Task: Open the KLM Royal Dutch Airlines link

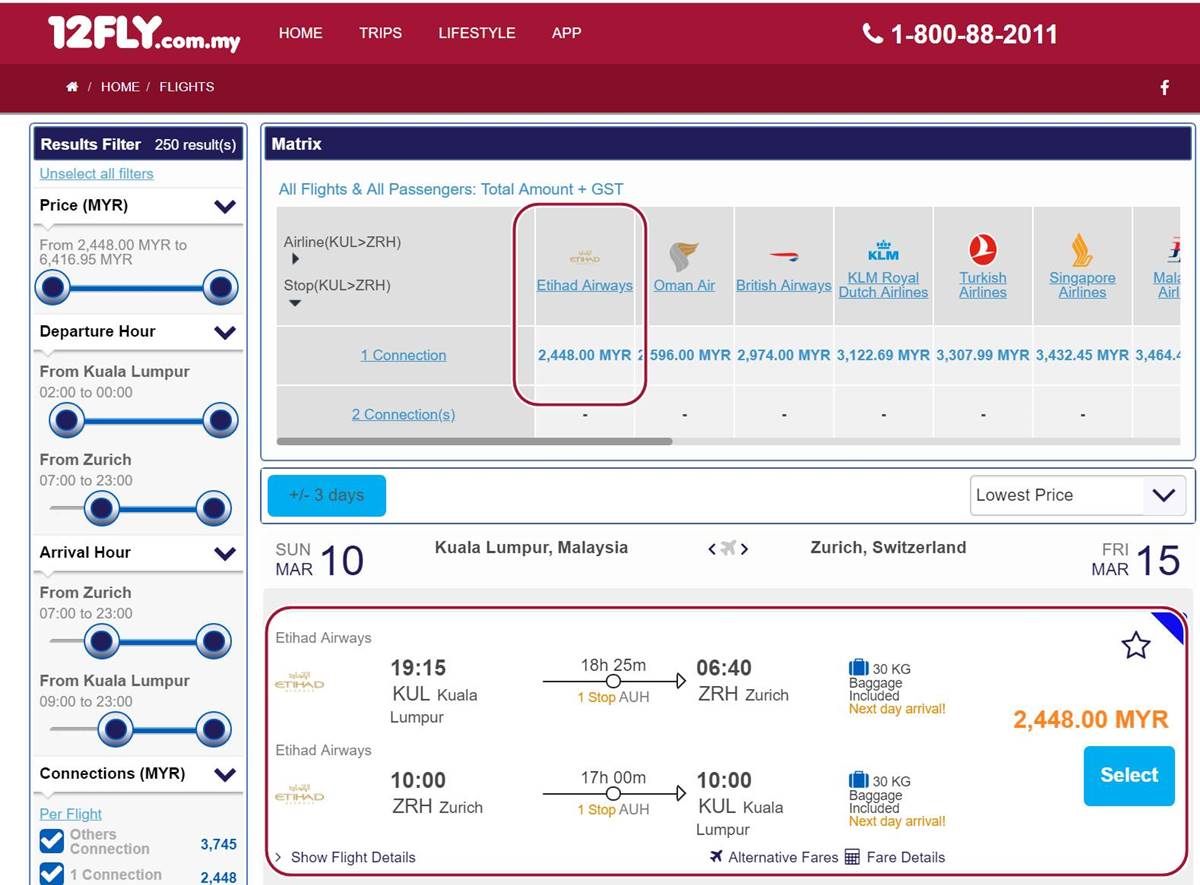Action: 883,285
